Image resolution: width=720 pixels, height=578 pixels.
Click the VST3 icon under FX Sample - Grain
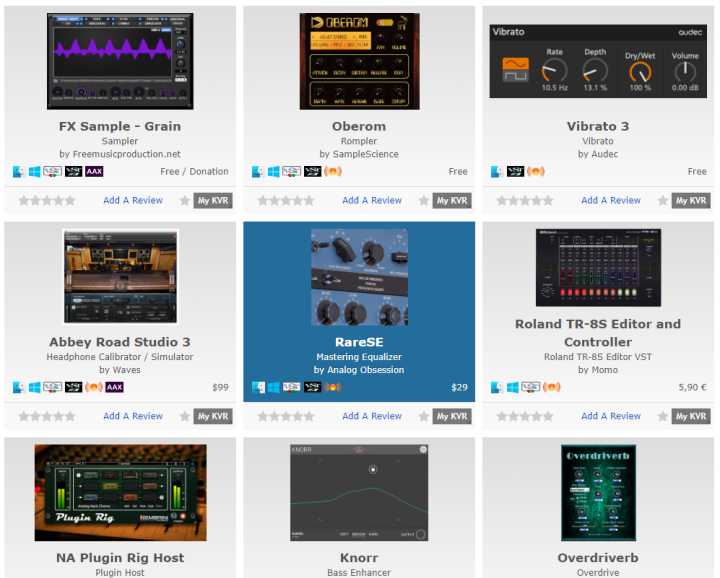coord(73,172)
